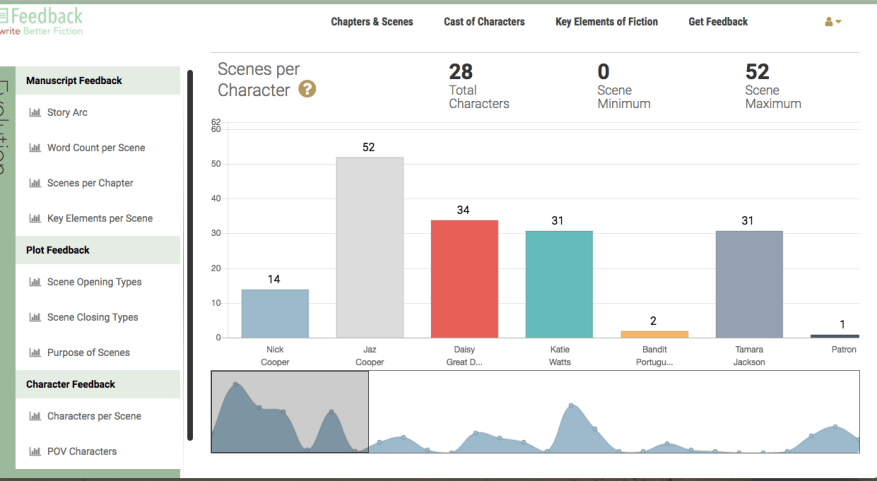This screenshot has height=481, width=877.
Task: Click the Word Count per Scene icon
Action: click(34, 148)
